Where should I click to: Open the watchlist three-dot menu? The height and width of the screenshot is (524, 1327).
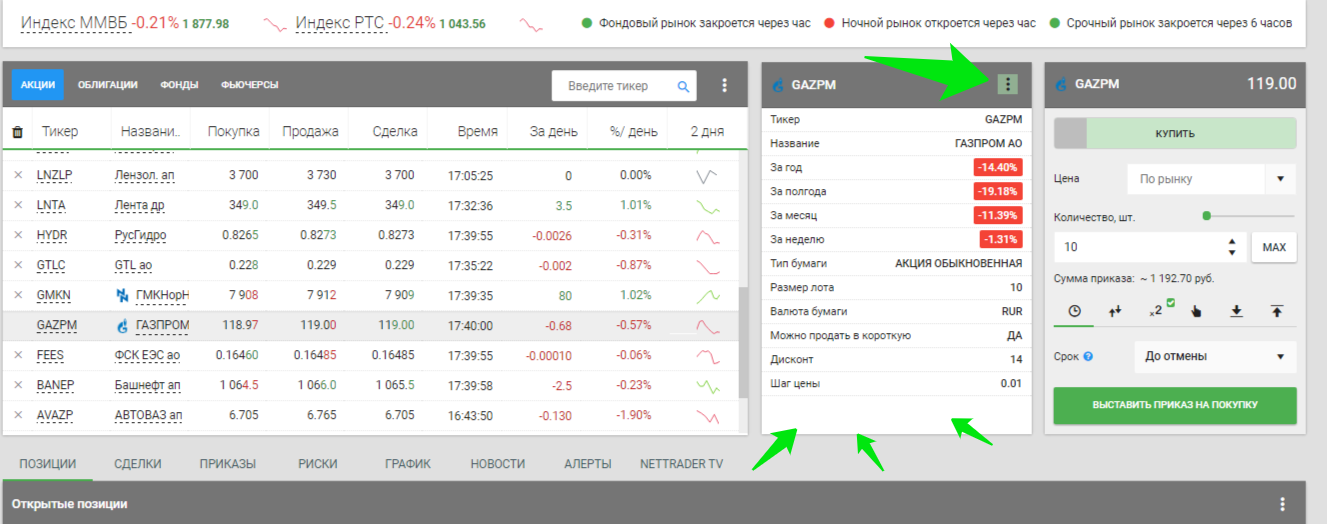coord(725,86)
